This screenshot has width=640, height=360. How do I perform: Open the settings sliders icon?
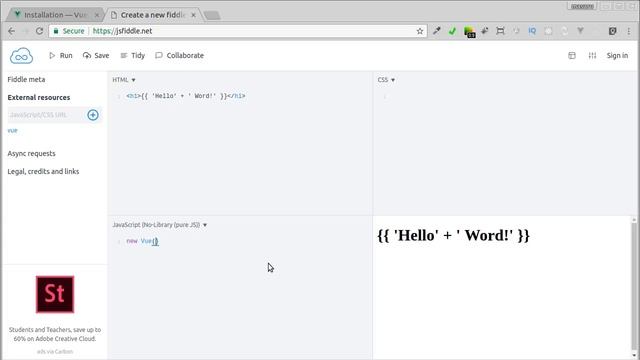coord(592,56)
